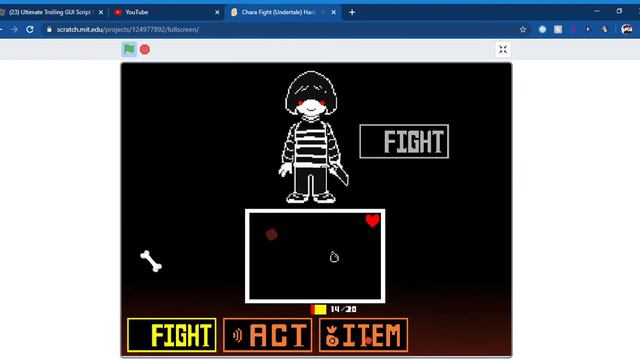Start the project with the green flag
The image size is (640, 360).
tap(129, 49)
